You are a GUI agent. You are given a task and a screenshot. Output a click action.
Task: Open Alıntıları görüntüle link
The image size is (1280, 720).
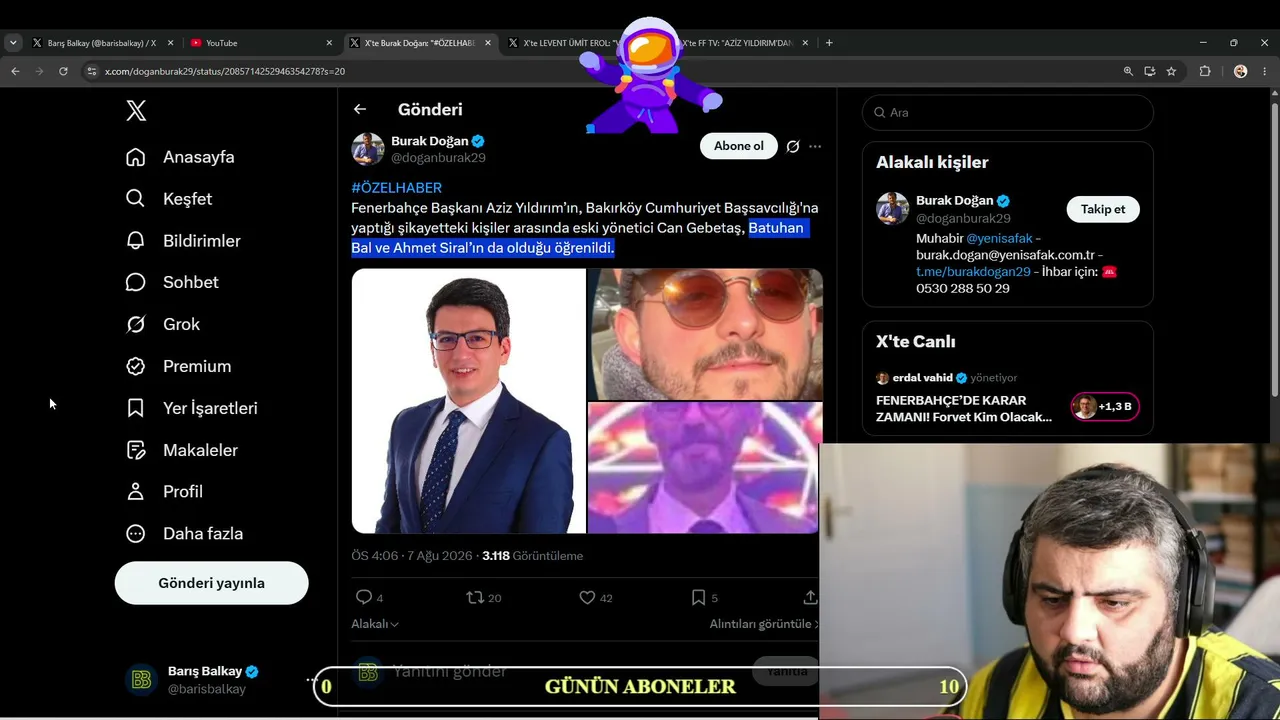tap(764, 623)
